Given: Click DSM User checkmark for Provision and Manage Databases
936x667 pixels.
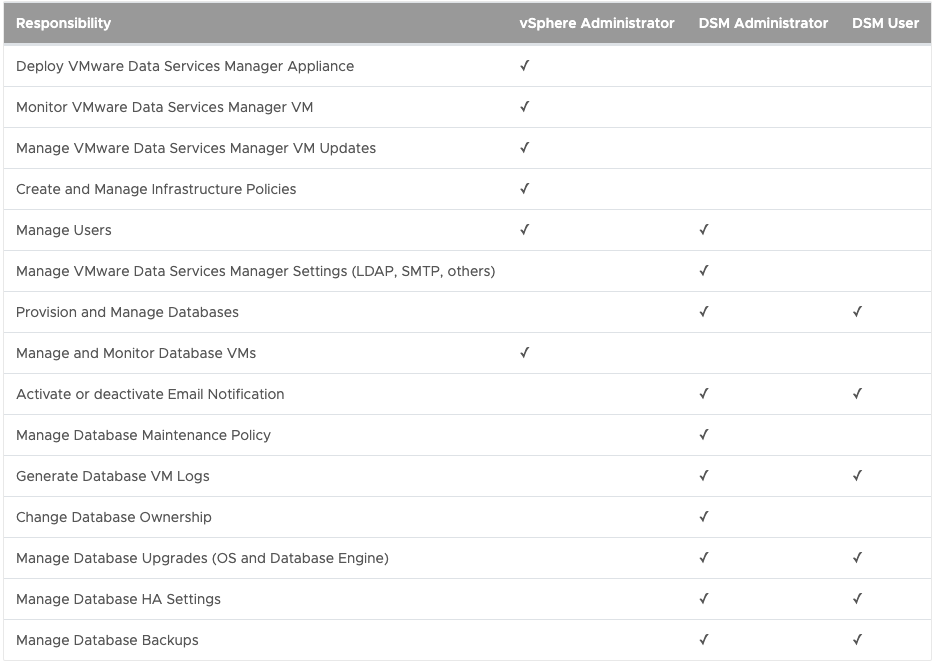Looking at the screenshot, I should 857,312.
